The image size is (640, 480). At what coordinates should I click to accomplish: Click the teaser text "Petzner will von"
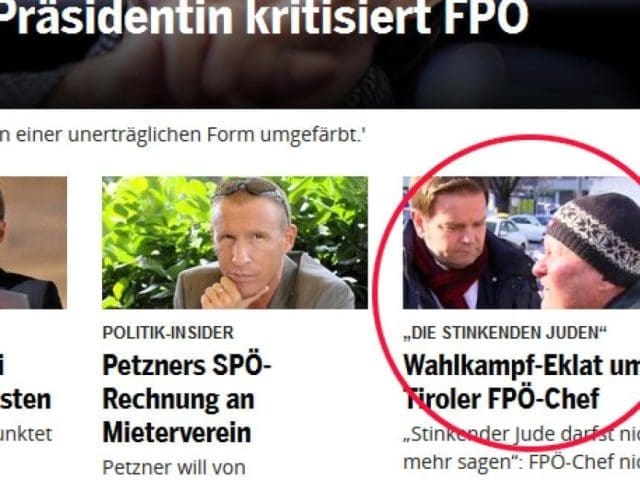point(174,468)
